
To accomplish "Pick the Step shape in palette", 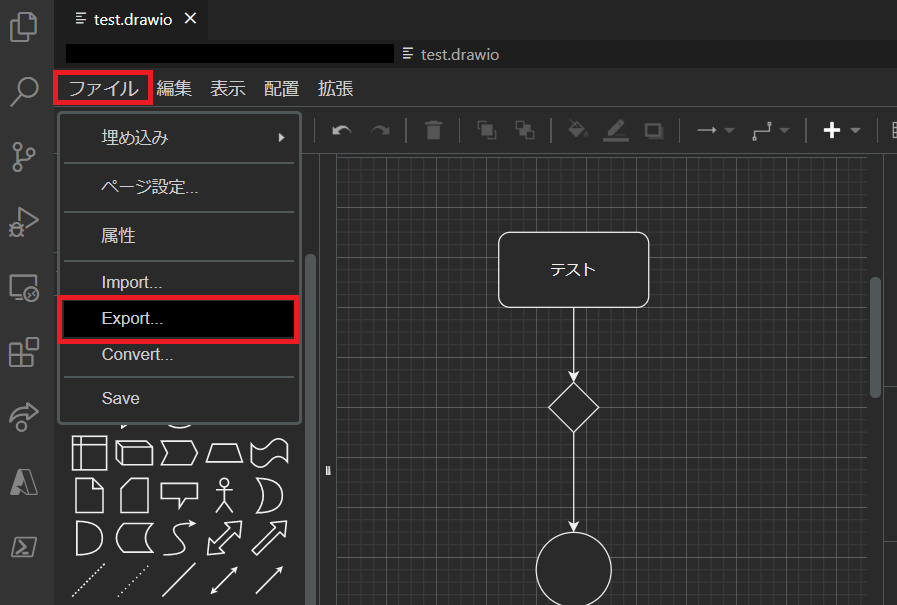I will click(x=179, y=453).
